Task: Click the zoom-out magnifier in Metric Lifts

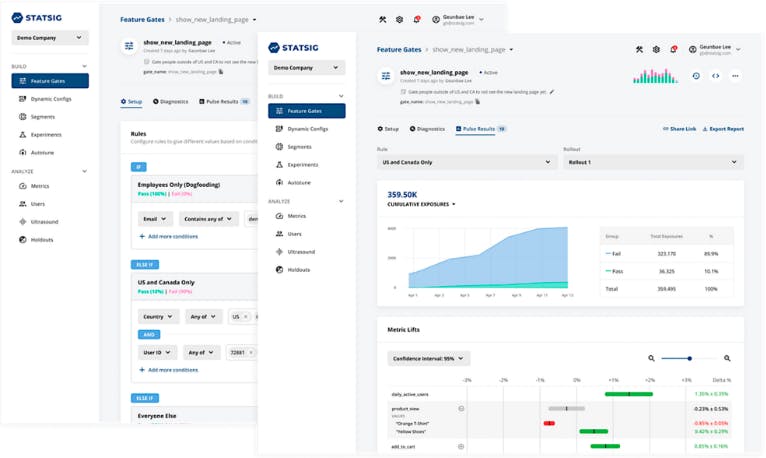Action: point(652,358)
